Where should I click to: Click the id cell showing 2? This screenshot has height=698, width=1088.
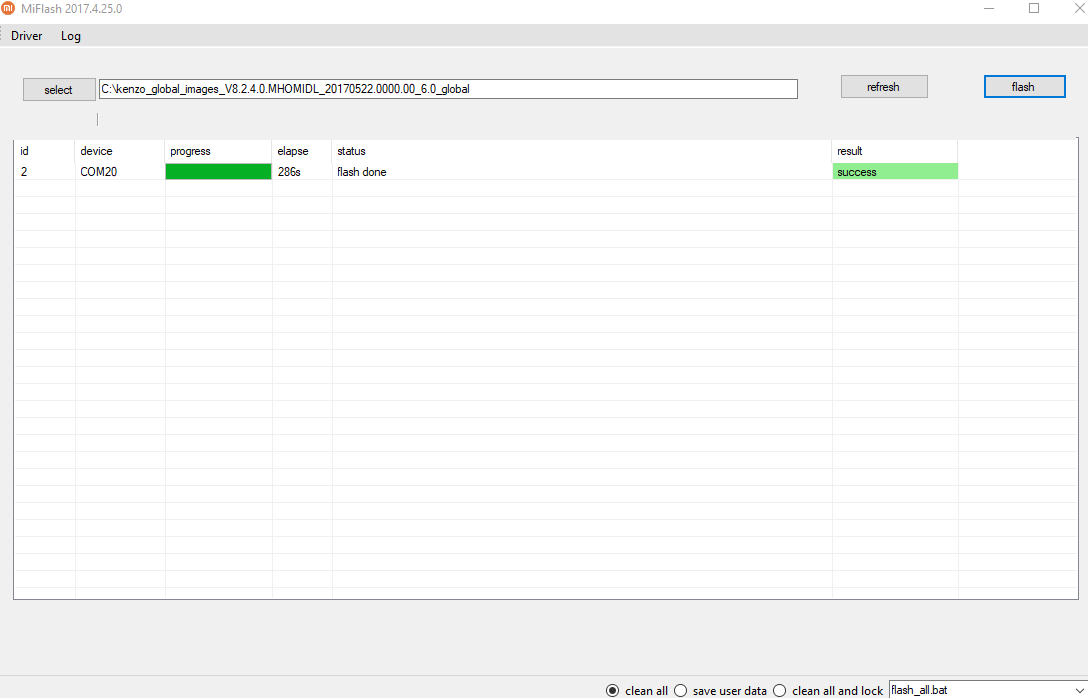44,171
